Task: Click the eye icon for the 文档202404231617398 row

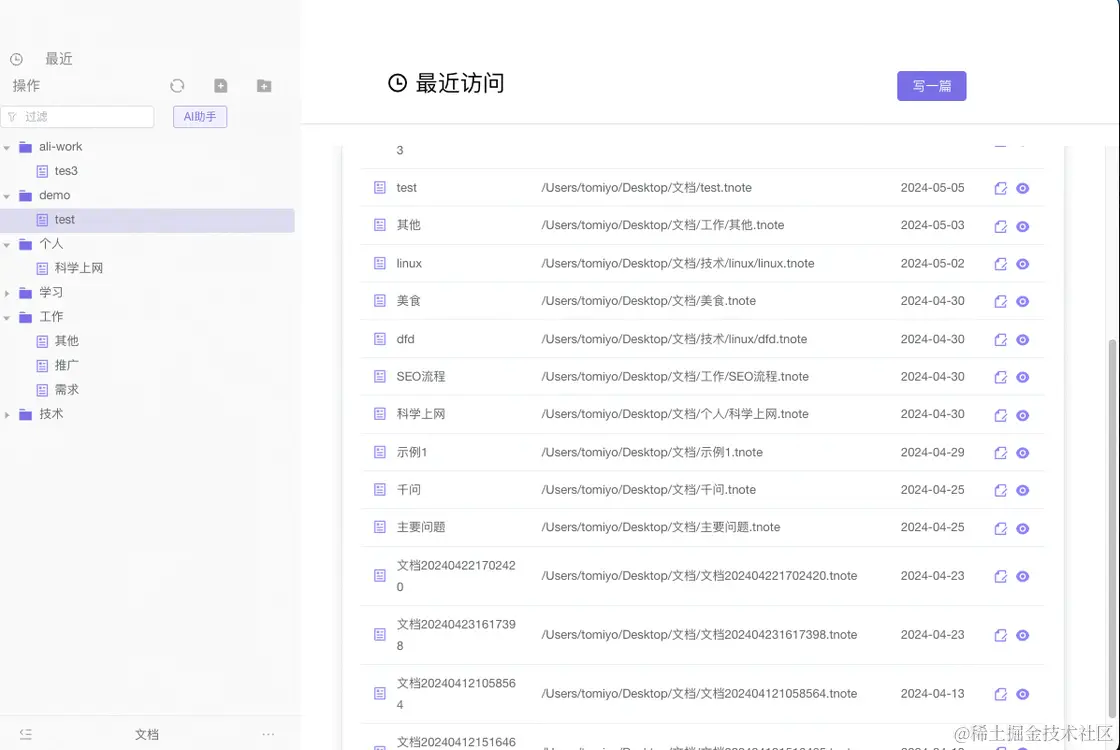Action: click(1022, 635)
